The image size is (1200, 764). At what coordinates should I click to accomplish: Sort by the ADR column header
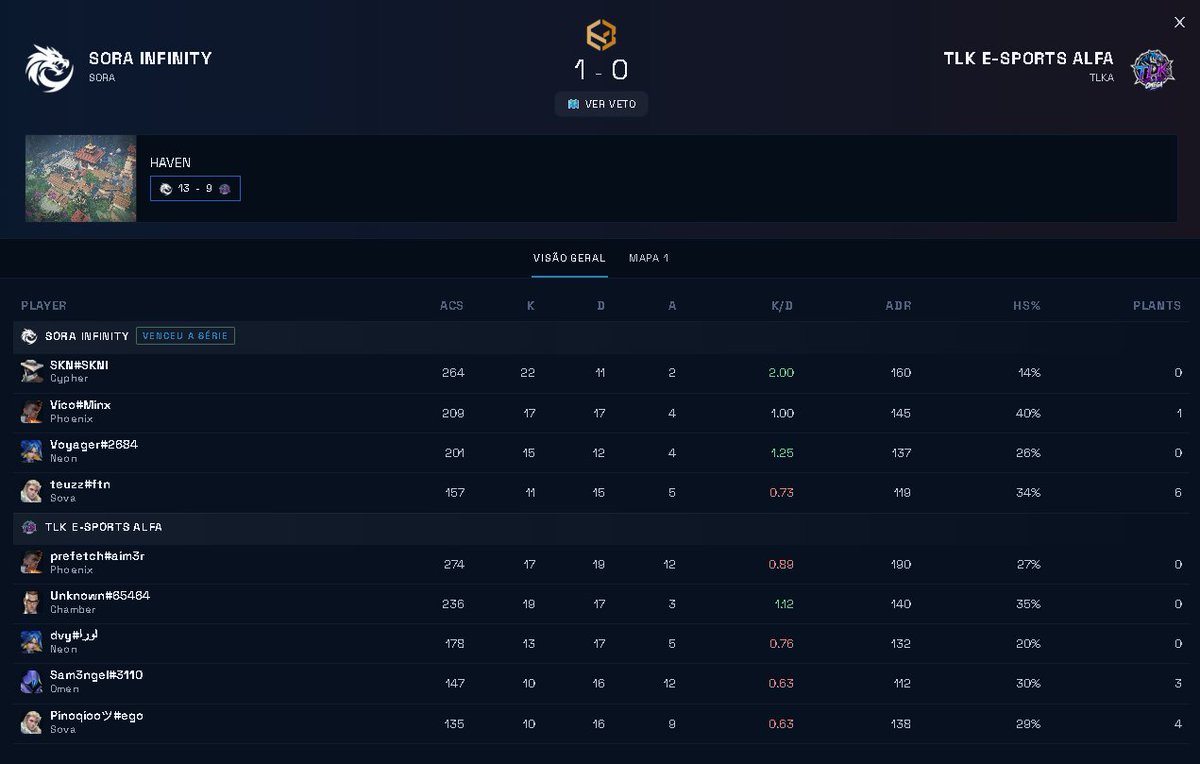[898, 305]
